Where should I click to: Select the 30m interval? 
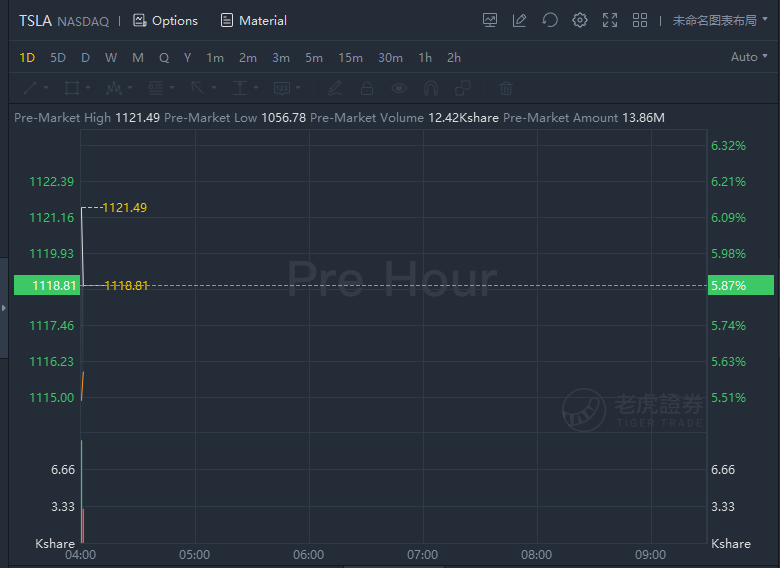[390, 58]
